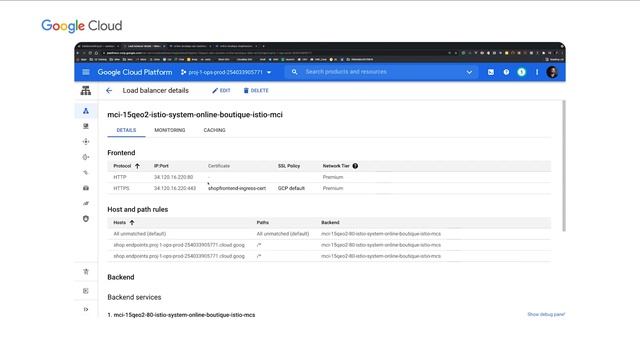Click the Premium cell in HTTP row
The width and height of the screenshot is (640, 360).
tap(333, 177)
